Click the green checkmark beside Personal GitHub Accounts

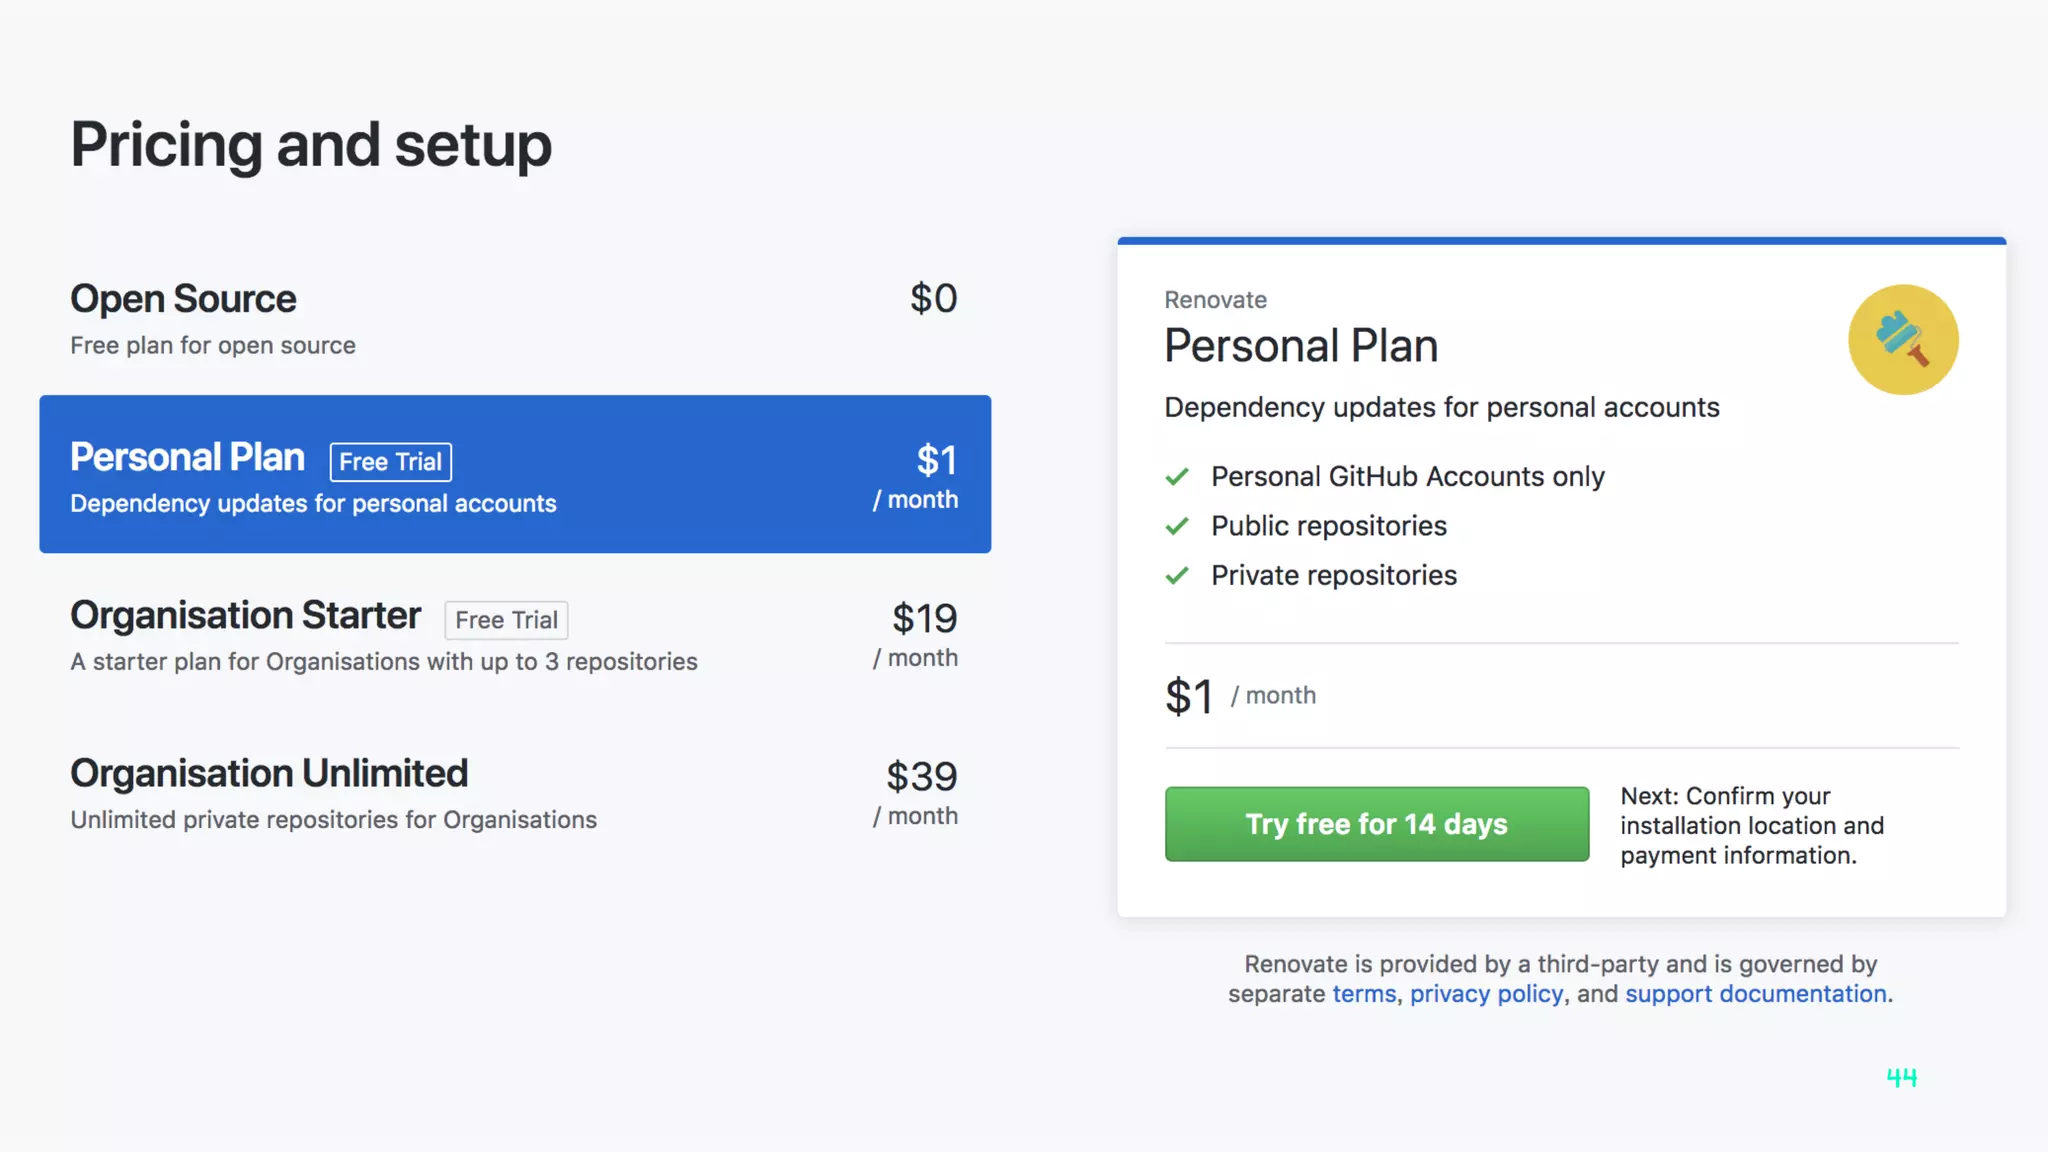(1177, 477)
